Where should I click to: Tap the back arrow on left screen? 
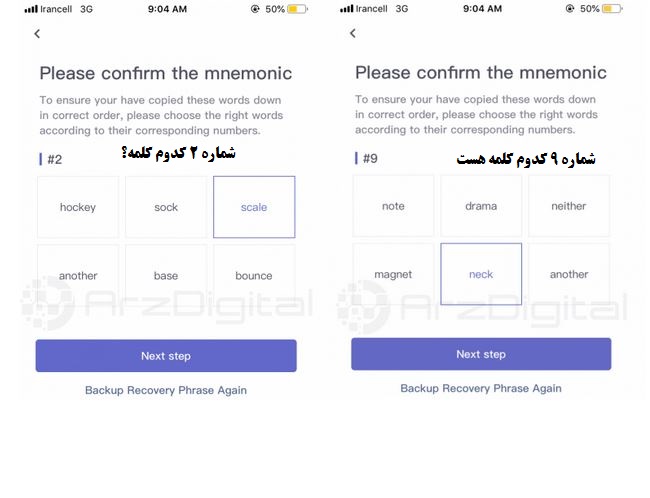(x=37, y=34)
